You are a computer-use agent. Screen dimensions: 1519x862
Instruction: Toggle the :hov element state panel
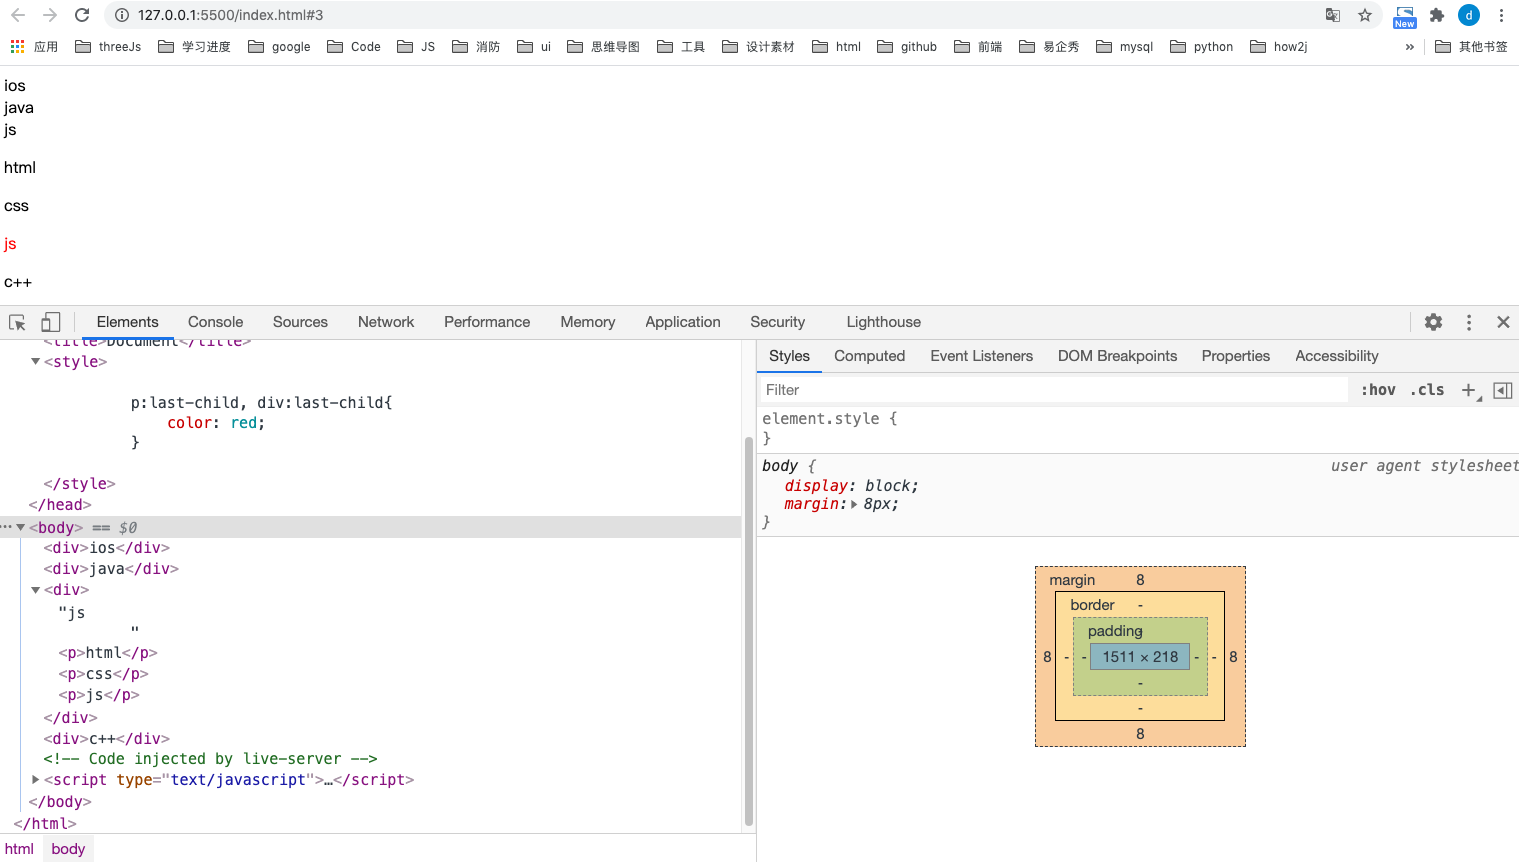pyautogui.click(x=1378, y=390)
